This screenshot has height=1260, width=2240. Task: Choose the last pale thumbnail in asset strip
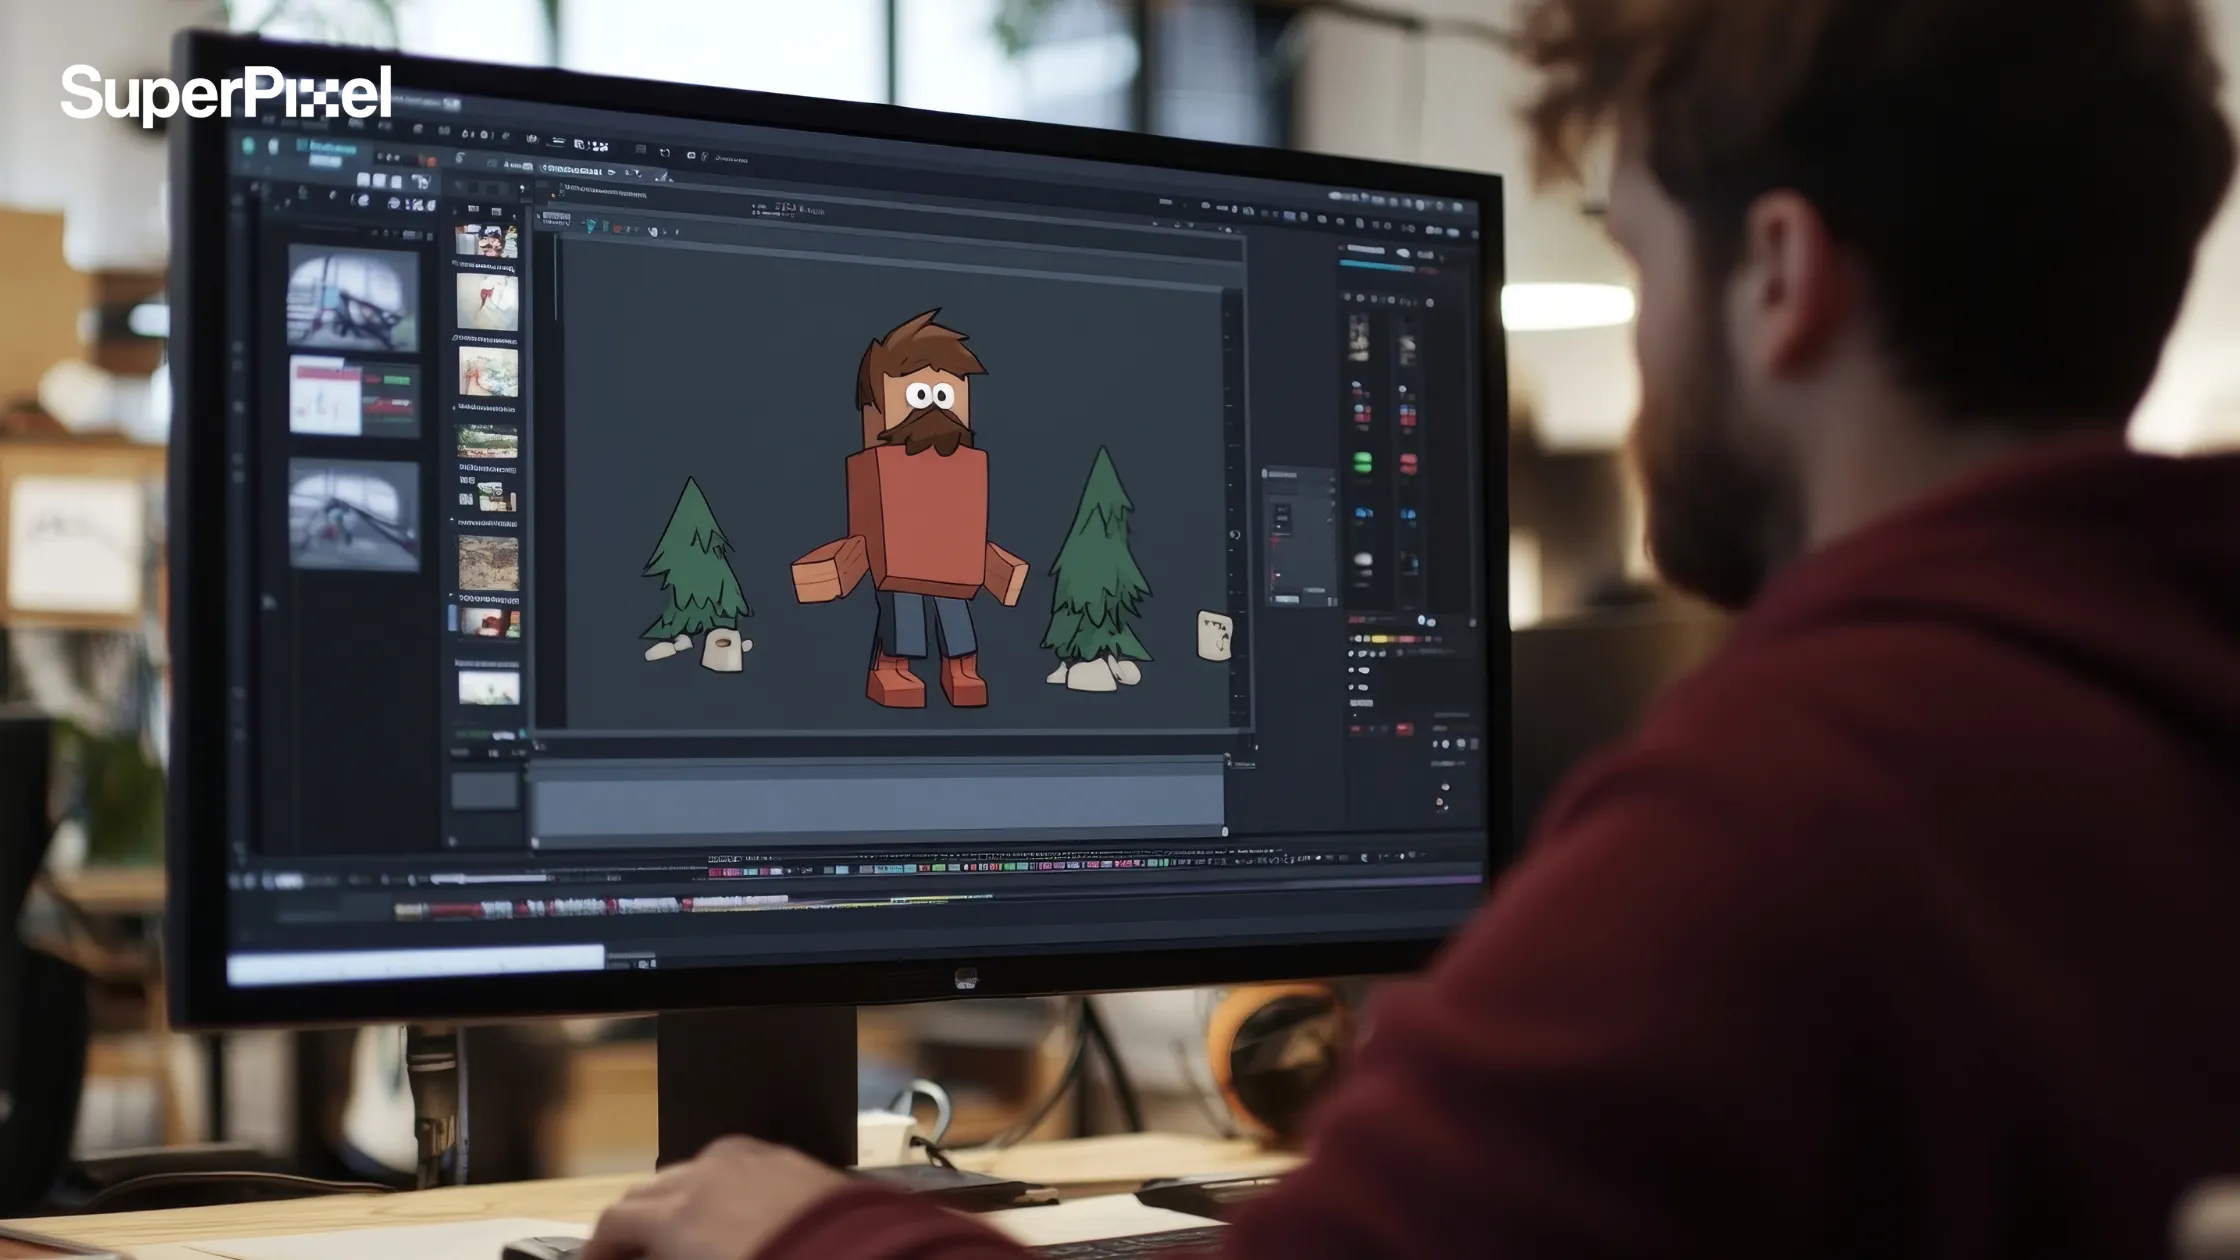[x=489, y=687]
